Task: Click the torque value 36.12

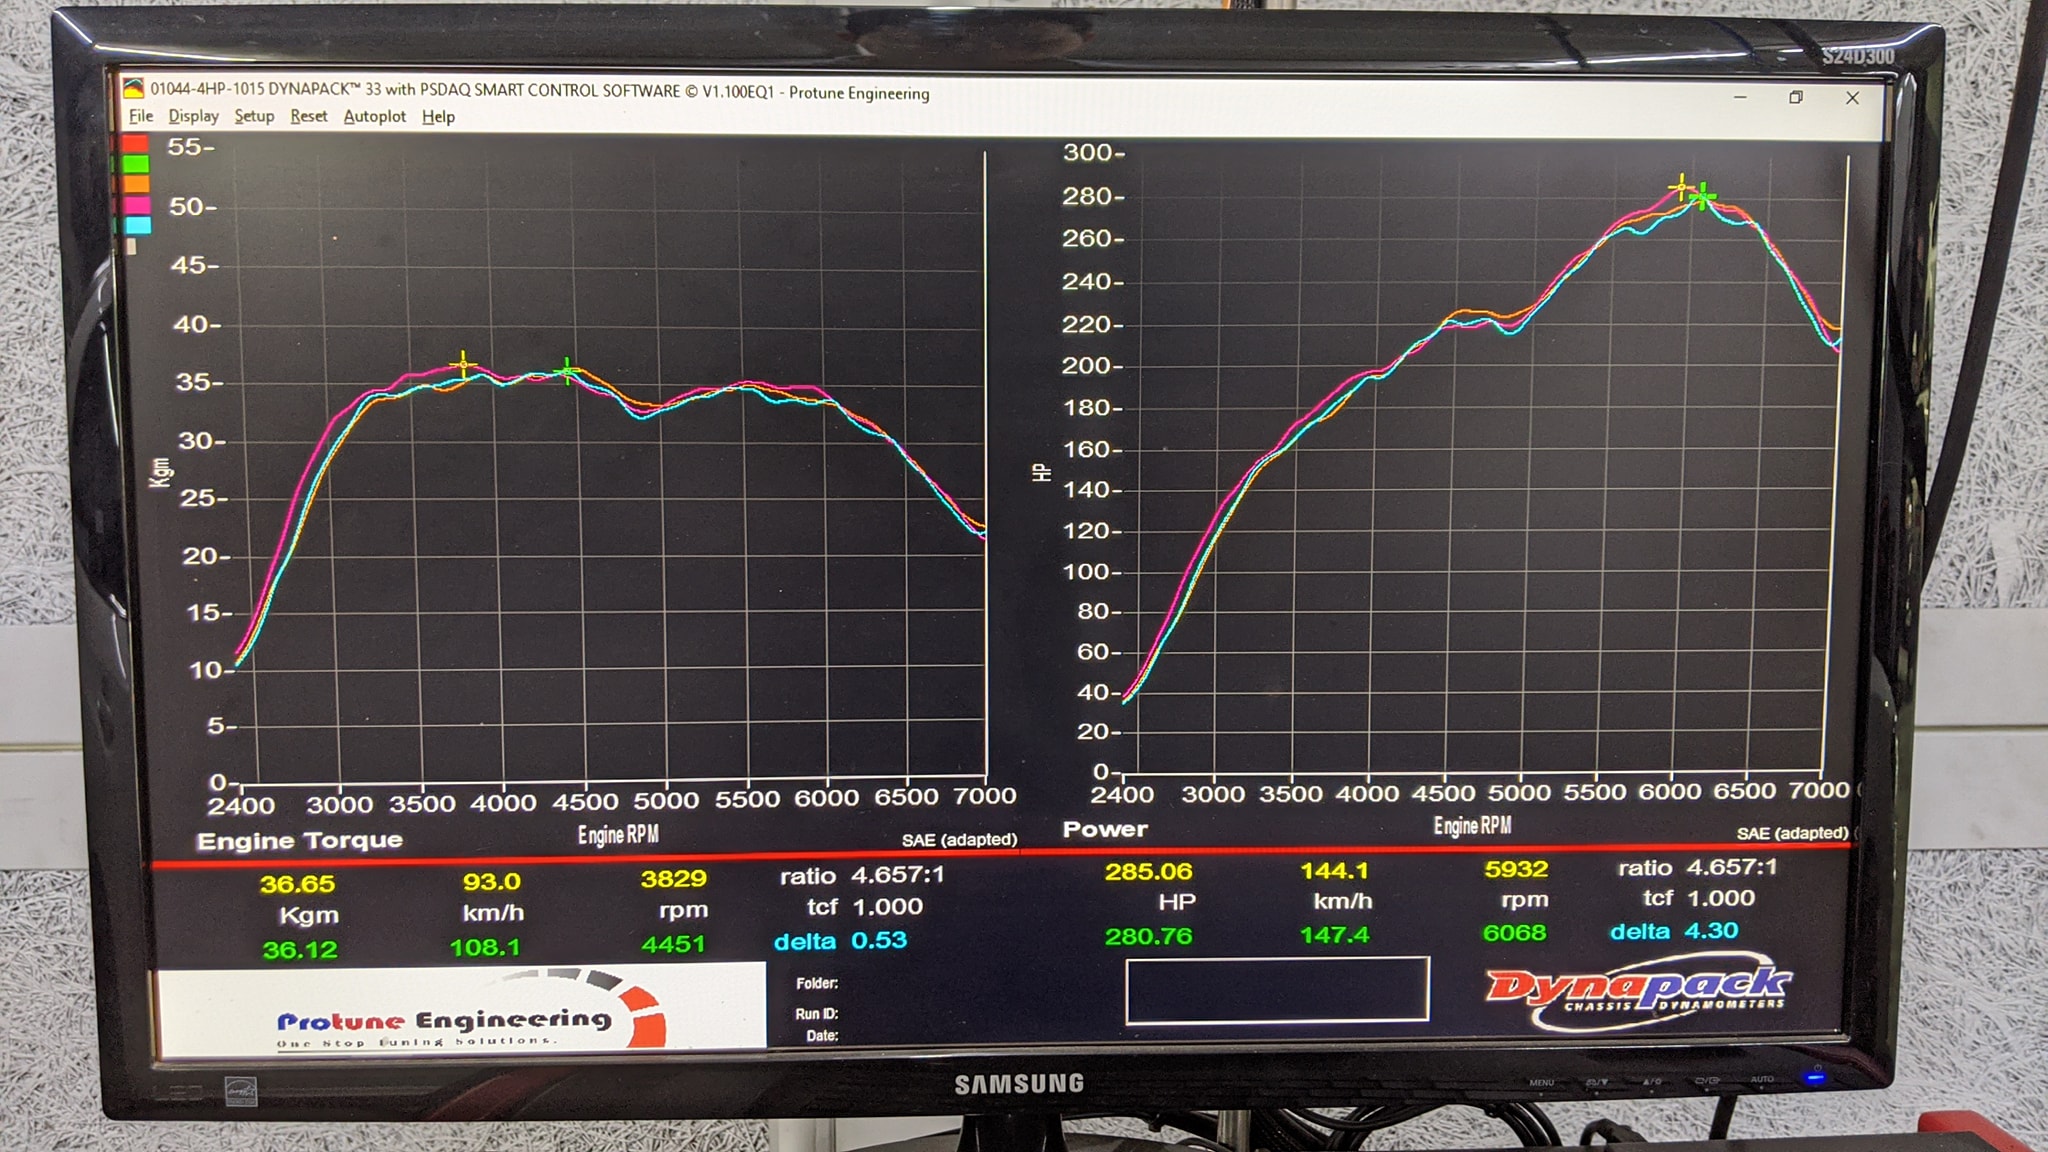Action: pyautogui.click(x=299, y=950)
